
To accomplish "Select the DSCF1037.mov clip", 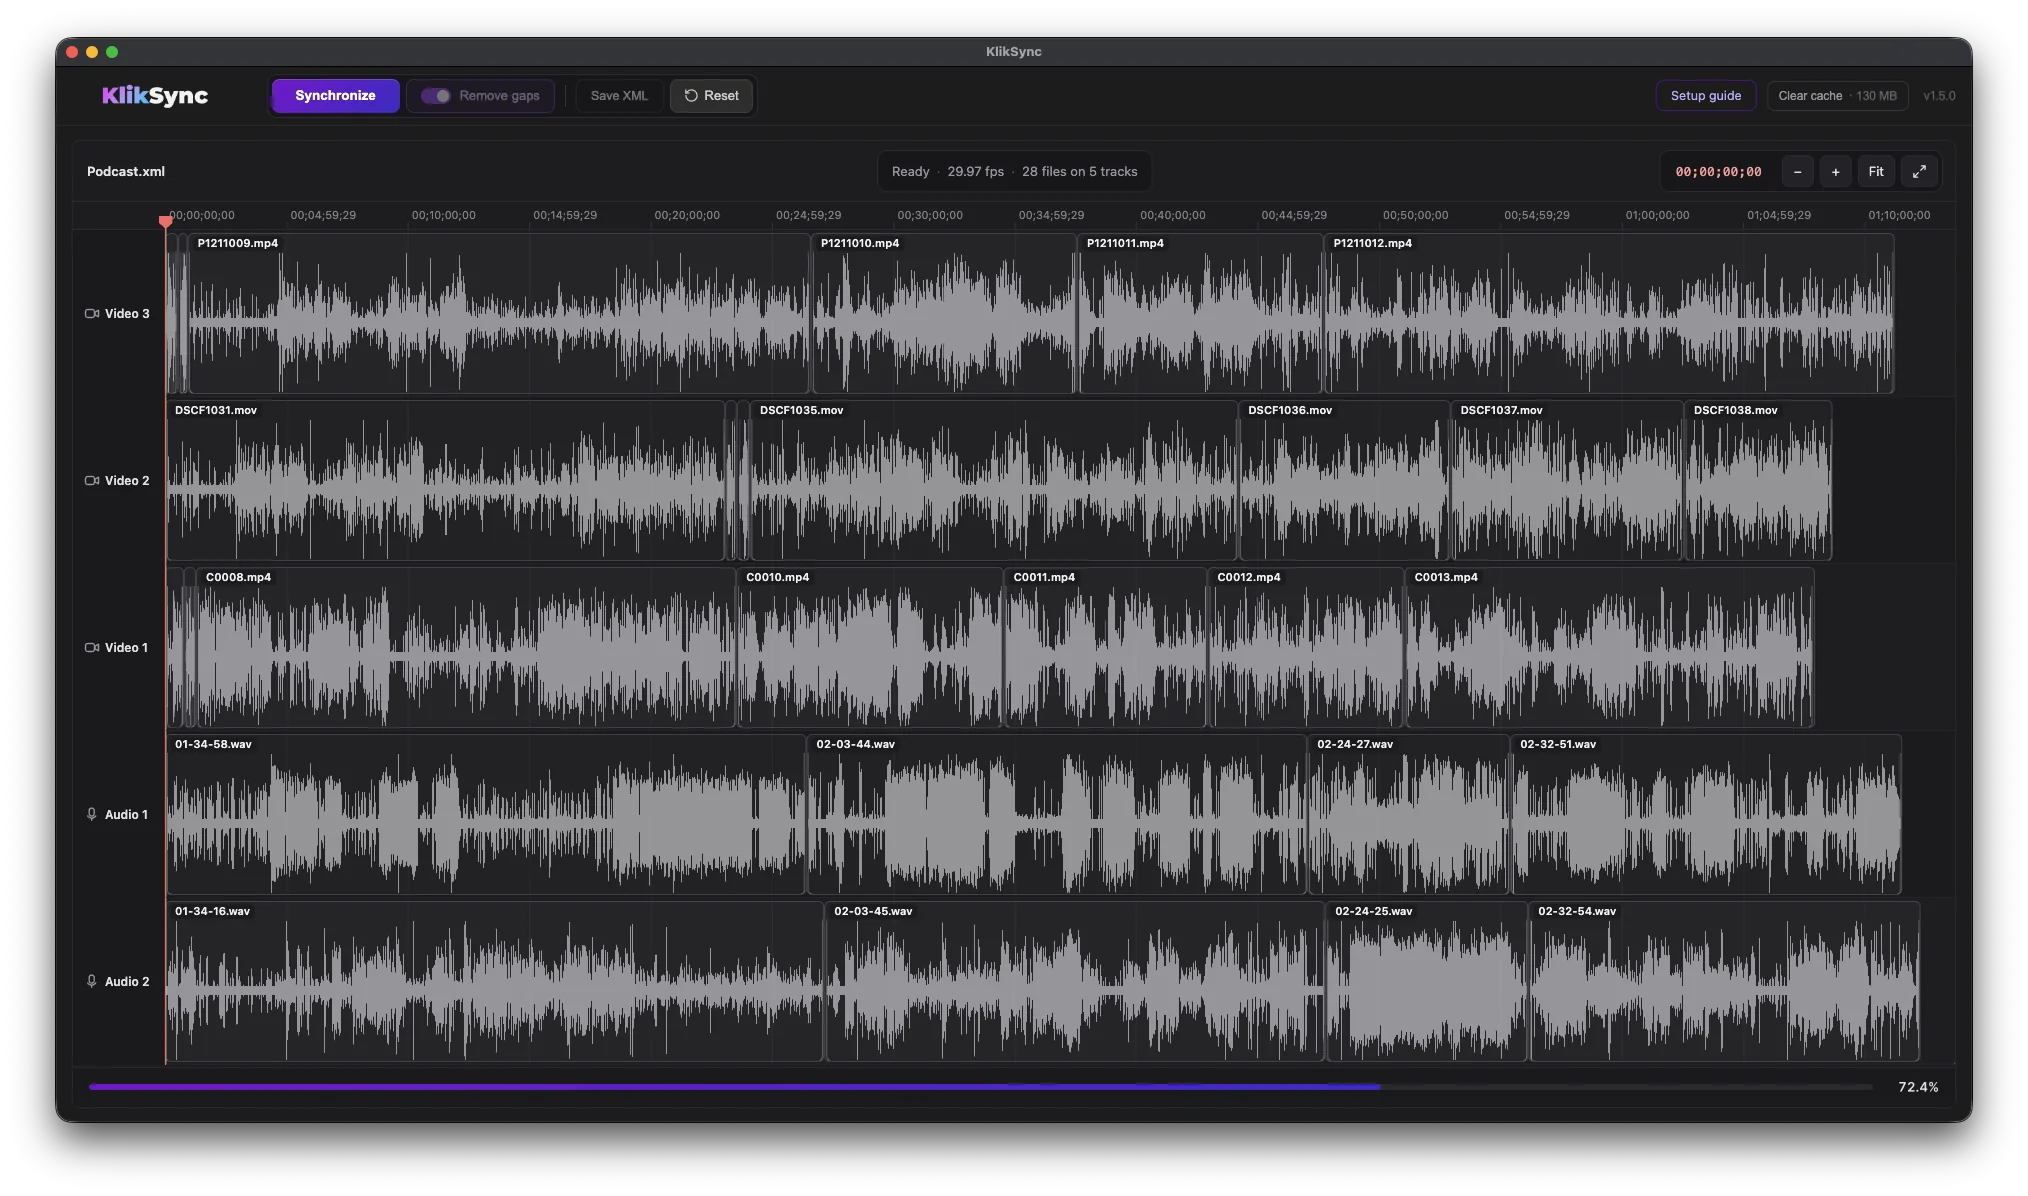I will (1567, 481).
